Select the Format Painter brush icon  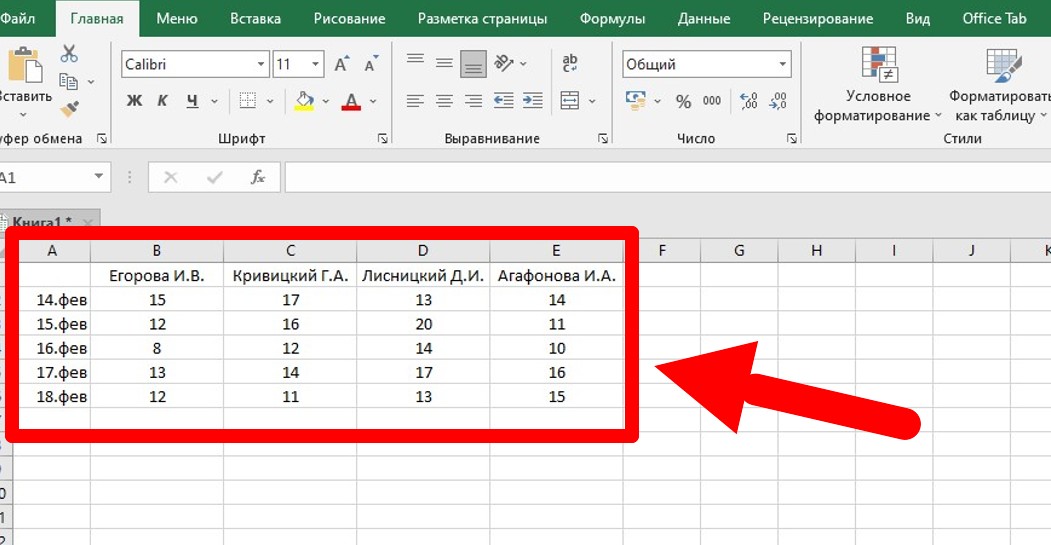point(69,108)
